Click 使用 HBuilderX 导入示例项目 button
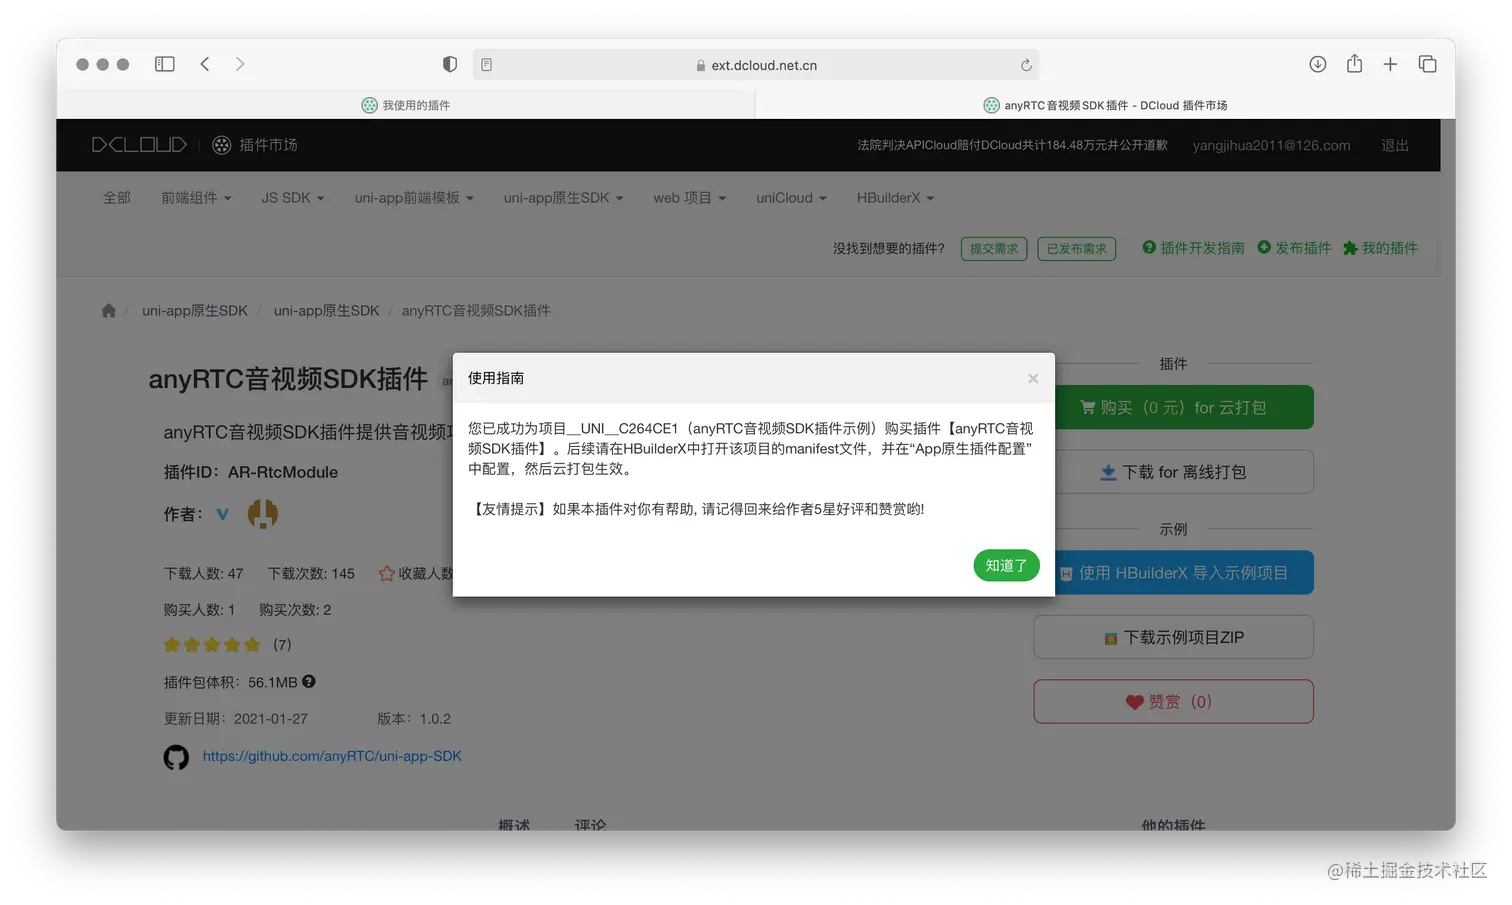The height and width of the screenshot is (905, 1512). 1184,573
